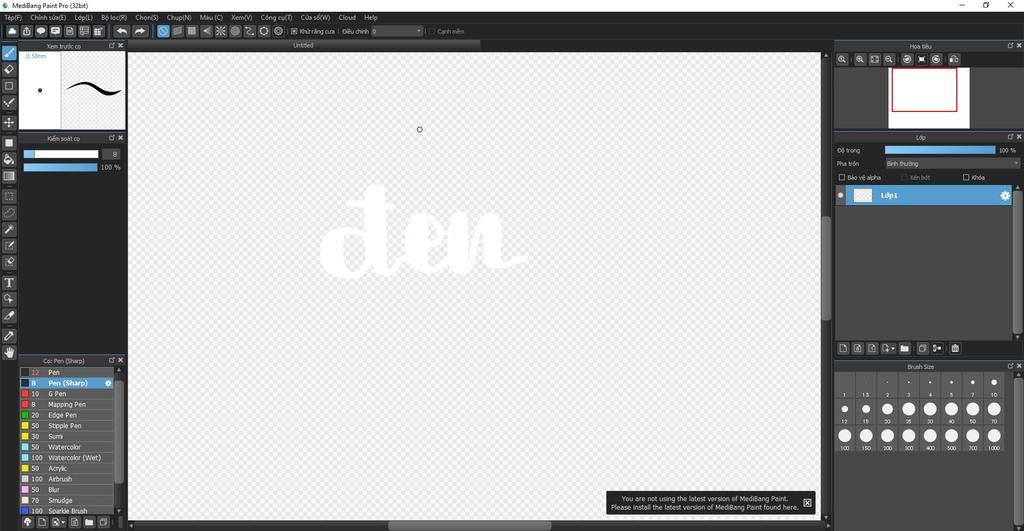Screen dimensions: 1024x531
Task: Enable the circle snap guide icon
Action: tap(235, 31)
